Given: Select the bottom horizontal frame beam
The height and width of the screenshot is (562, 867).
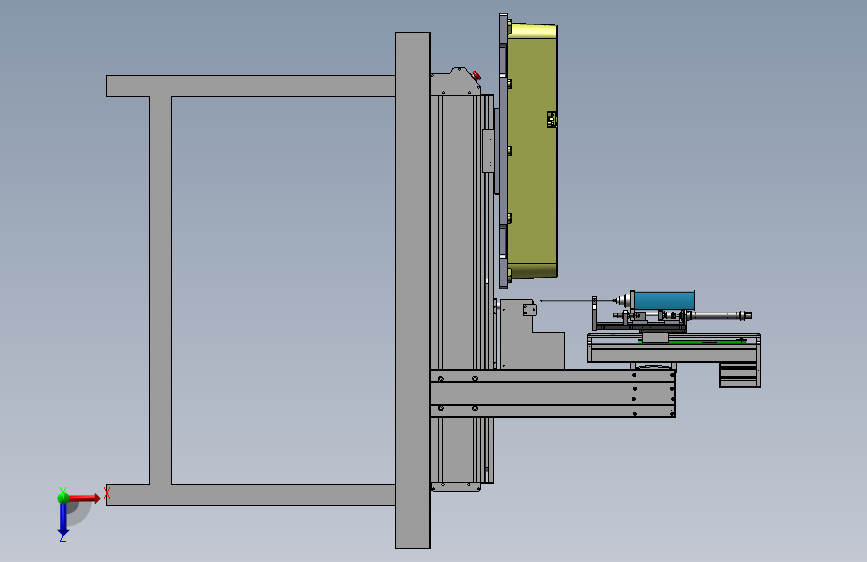Looking at the screenshot, I should [x=250, y=495].
